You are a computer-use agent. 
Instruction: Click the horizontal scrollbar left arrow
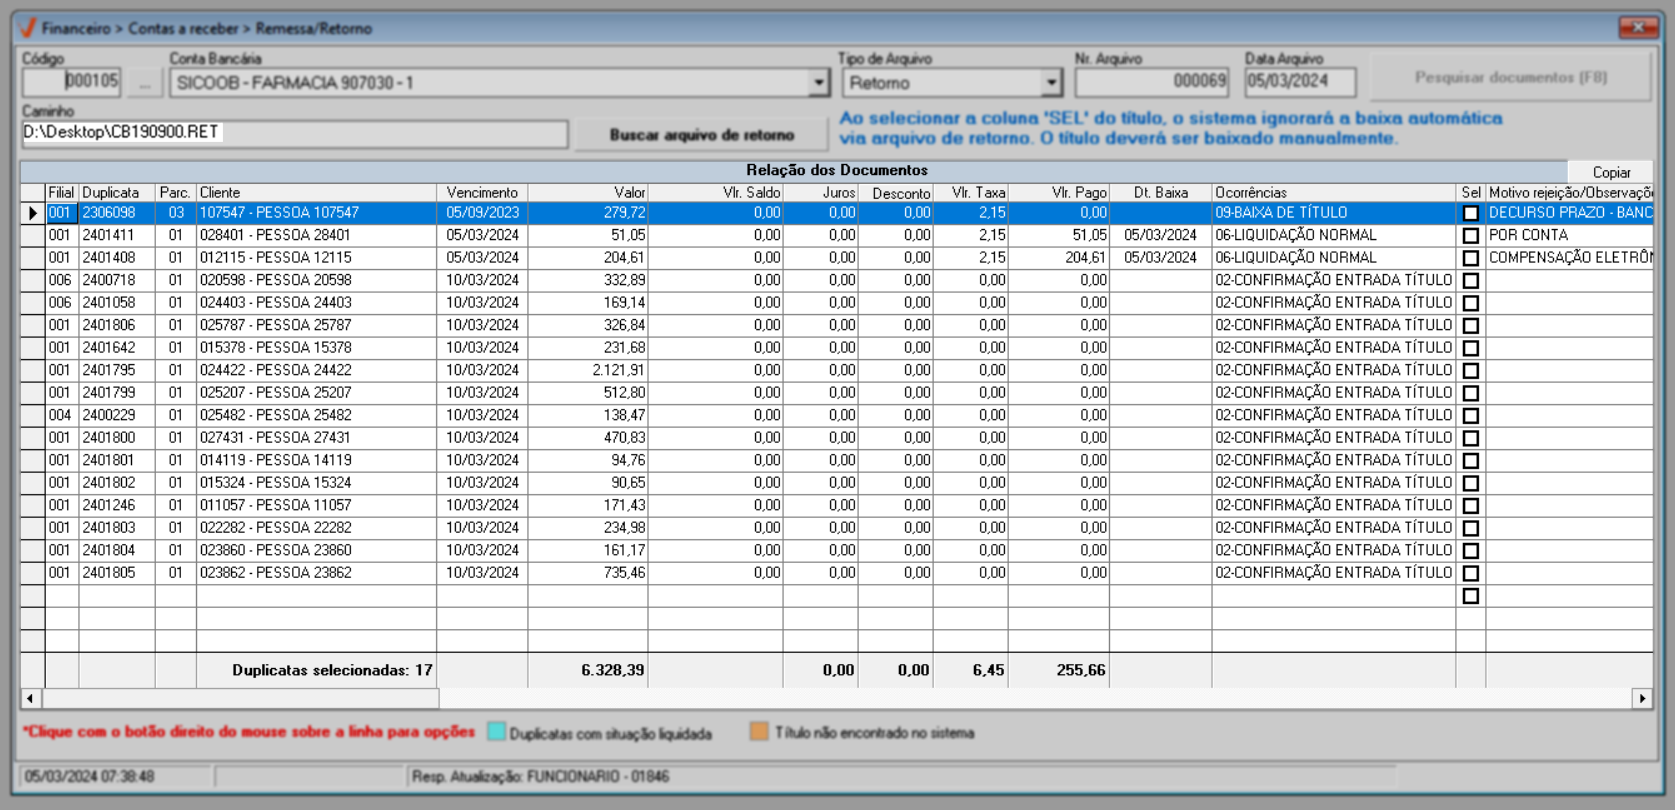[x=30, y=698]
